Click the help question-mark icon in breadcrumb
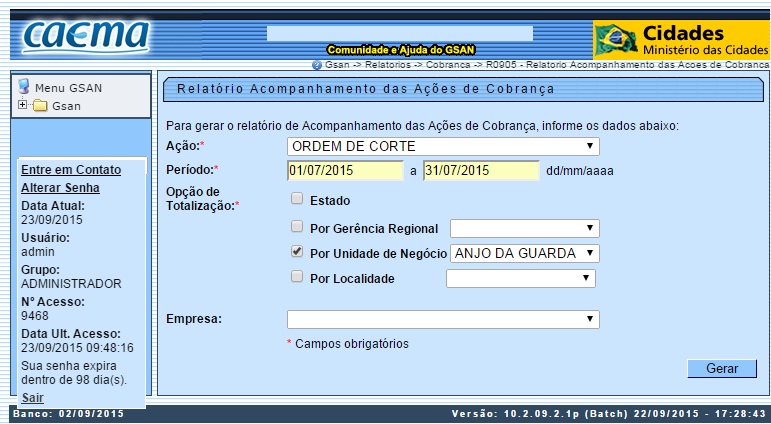771x424 pixels. (x=317, y=64)
